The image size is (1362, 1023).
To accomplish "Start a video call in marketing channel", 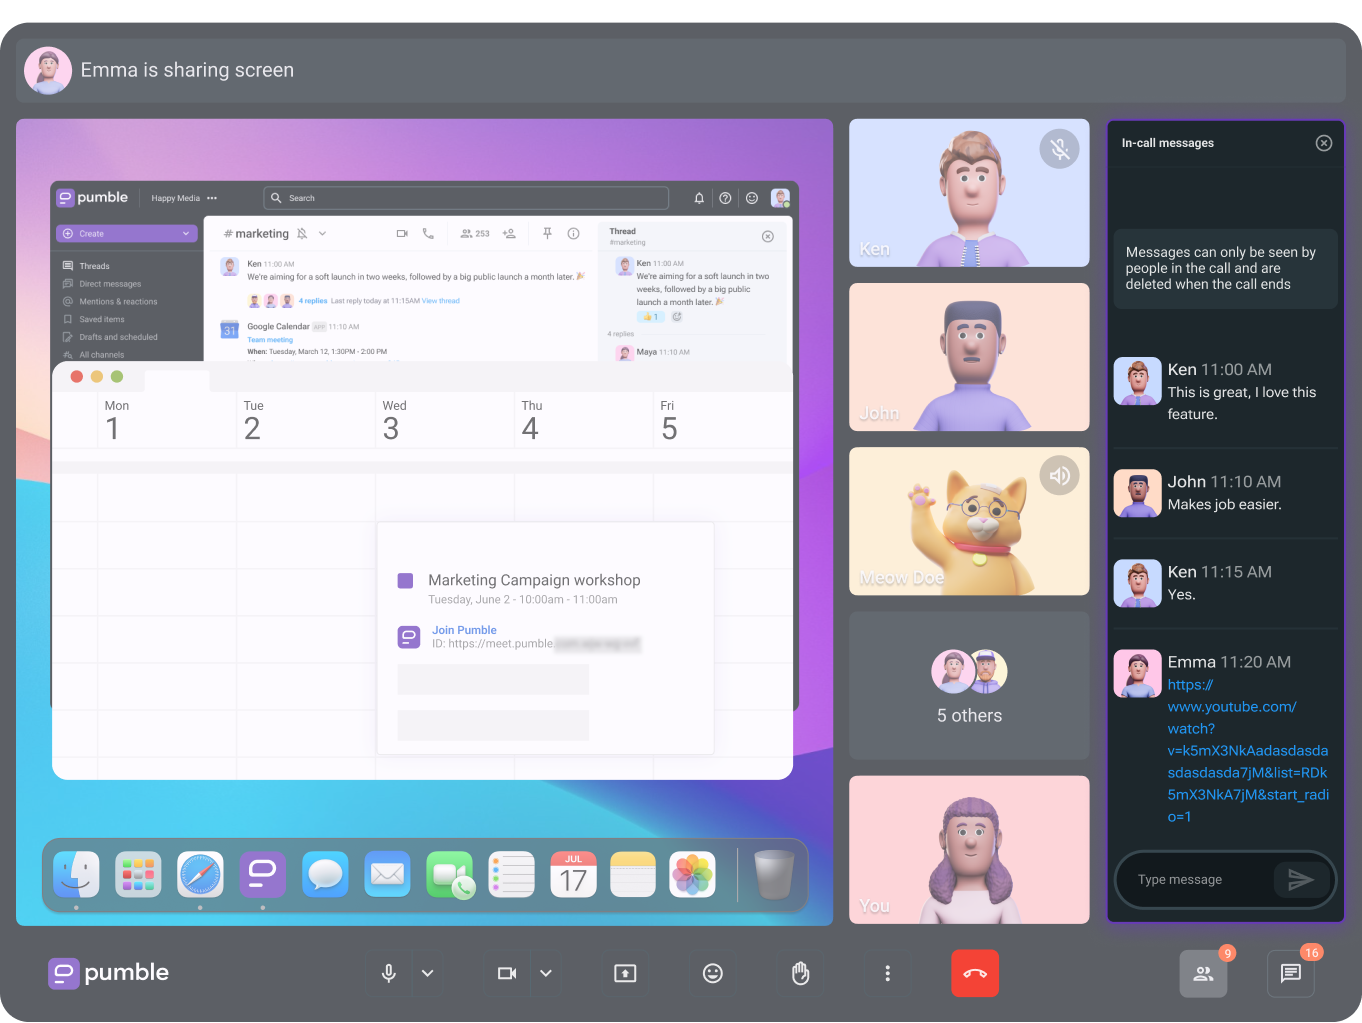I will tap(402, 233).
